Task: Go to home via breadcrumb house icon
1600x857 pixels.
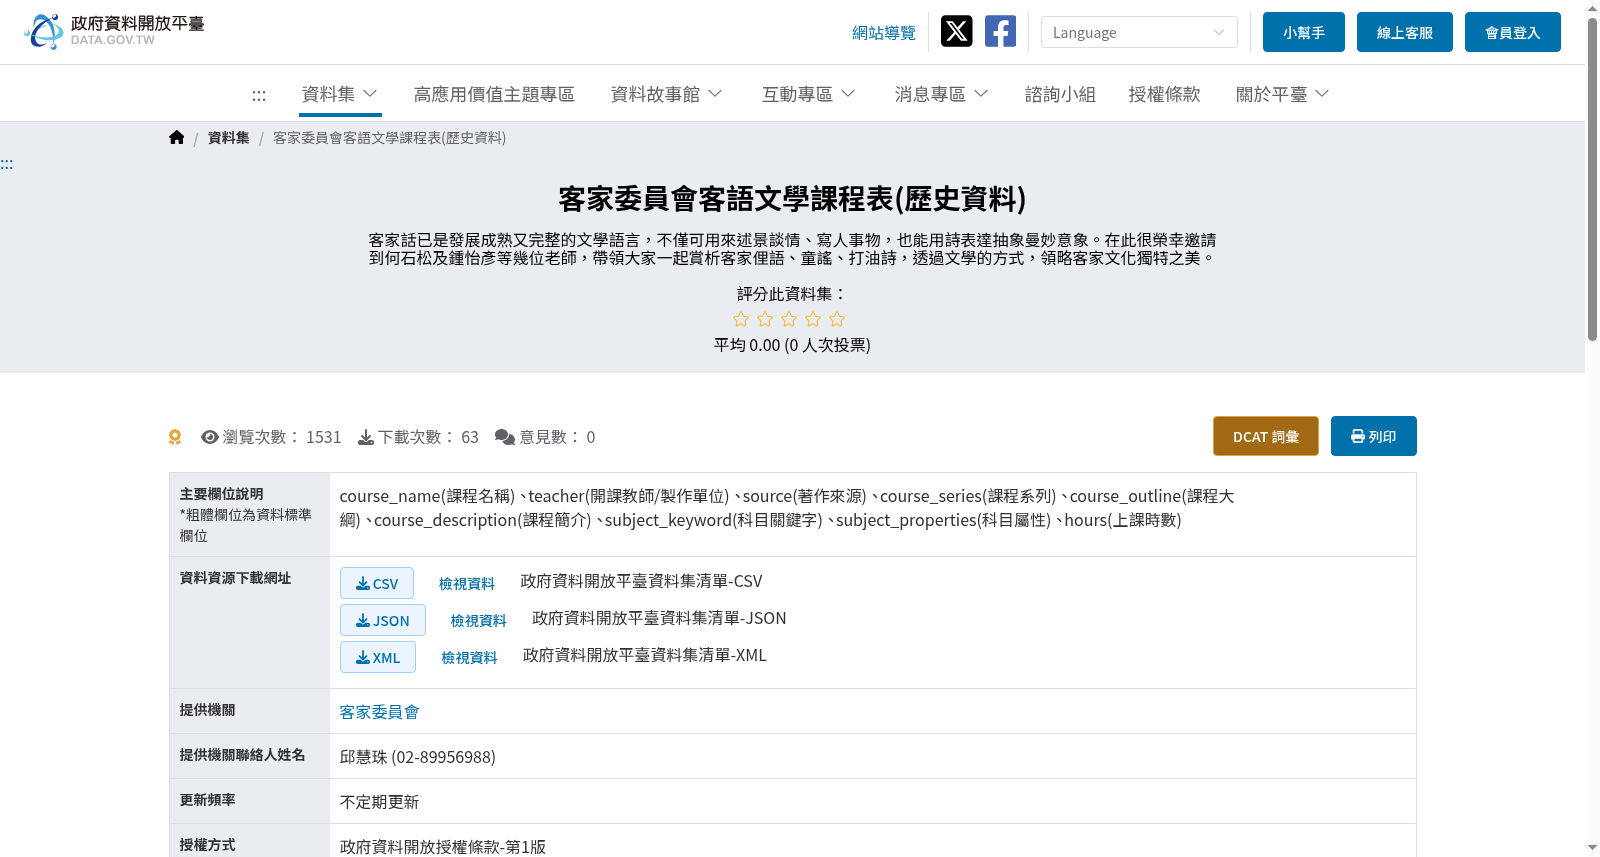Action: click(177, 137)
